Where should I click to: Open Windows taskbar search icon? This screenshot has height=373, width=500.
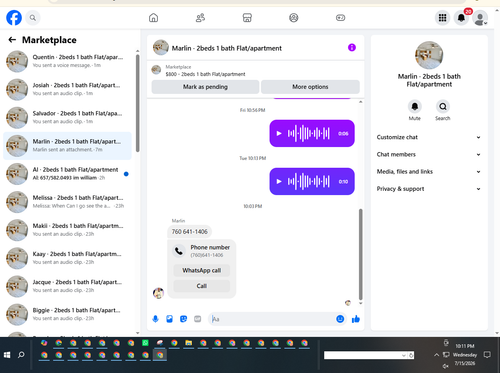pyautogui.click(x=21, y=355)
